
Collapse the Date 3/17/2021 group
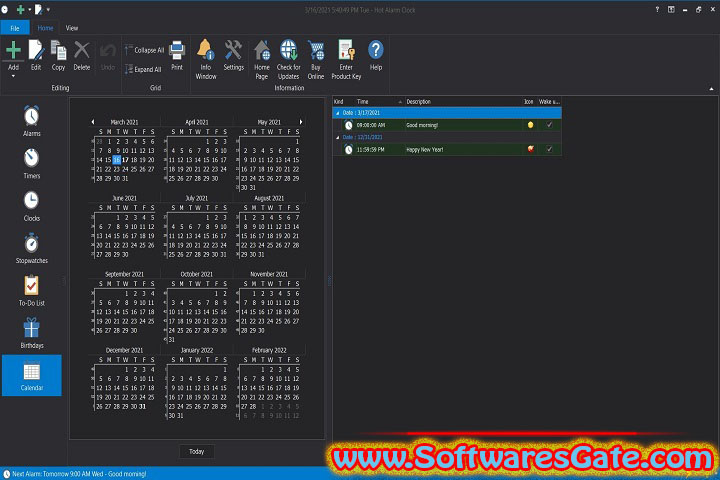tap(338, 113)
